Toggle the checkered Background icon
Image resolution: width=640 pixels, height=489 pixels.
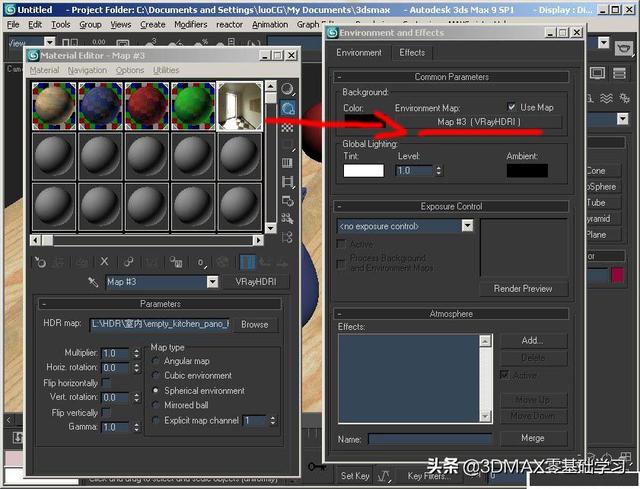click(x=287, y=128)
